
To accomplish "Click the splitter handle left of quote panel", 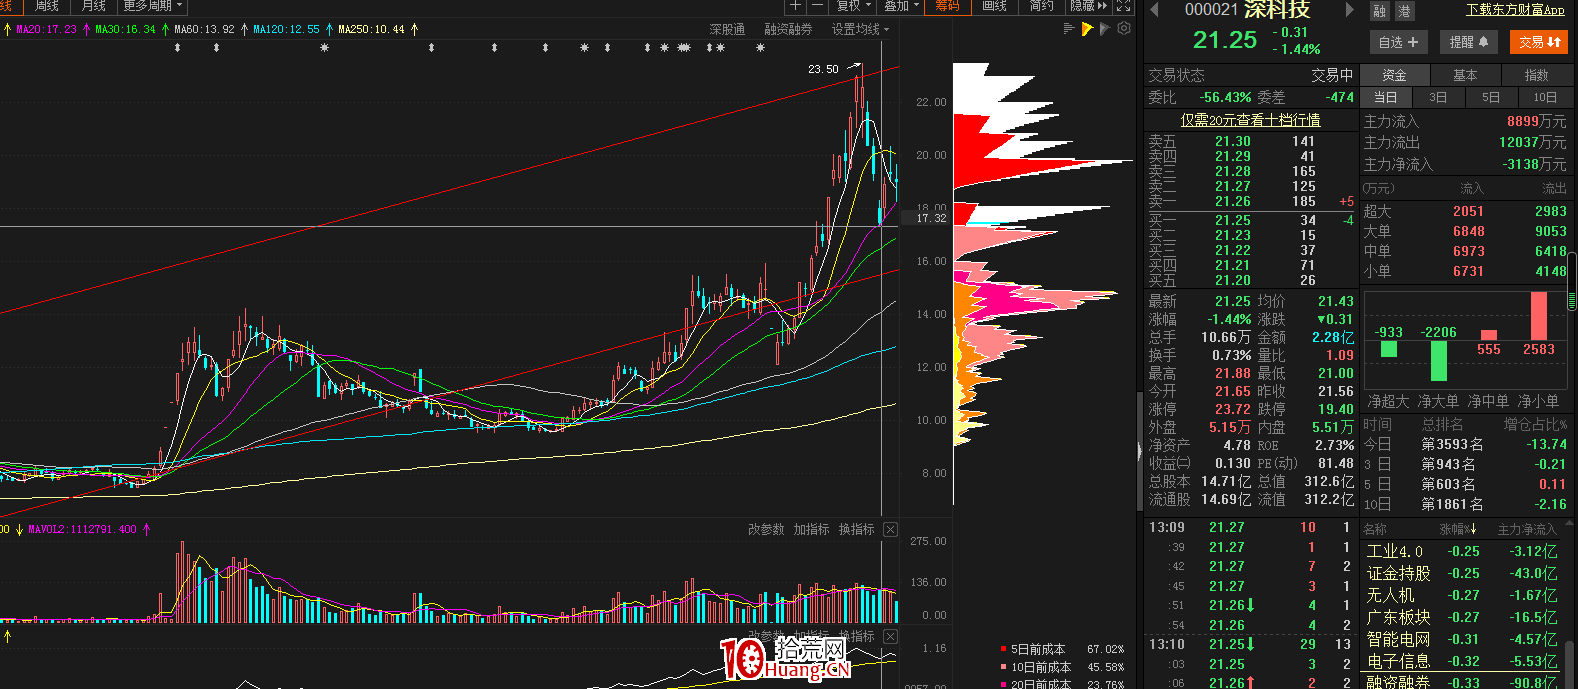I will pos(1139,450).
